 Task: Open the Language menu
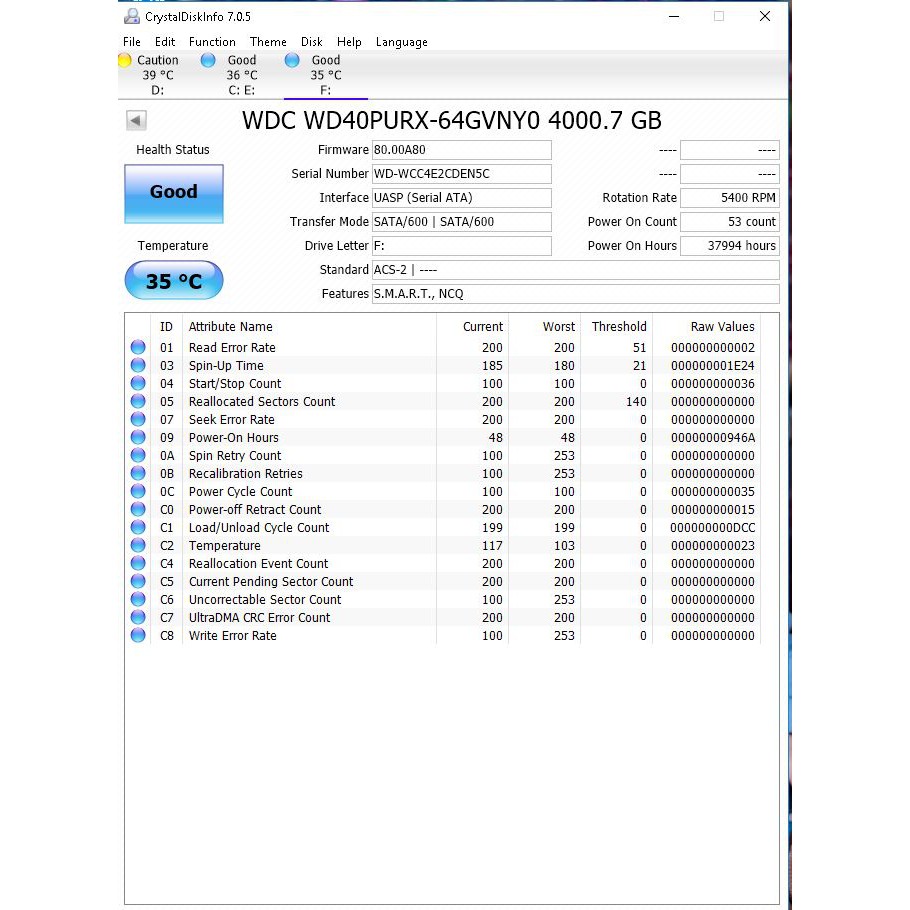tap(402, 42)
